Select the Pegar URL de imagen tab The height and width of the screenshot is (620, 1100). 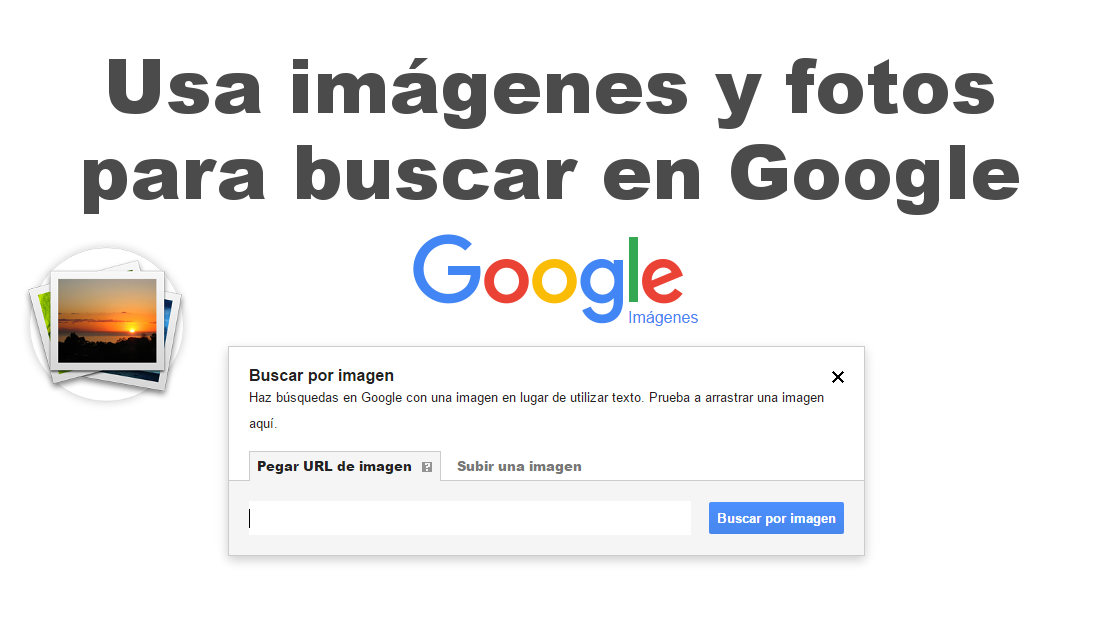click(344, 466)
